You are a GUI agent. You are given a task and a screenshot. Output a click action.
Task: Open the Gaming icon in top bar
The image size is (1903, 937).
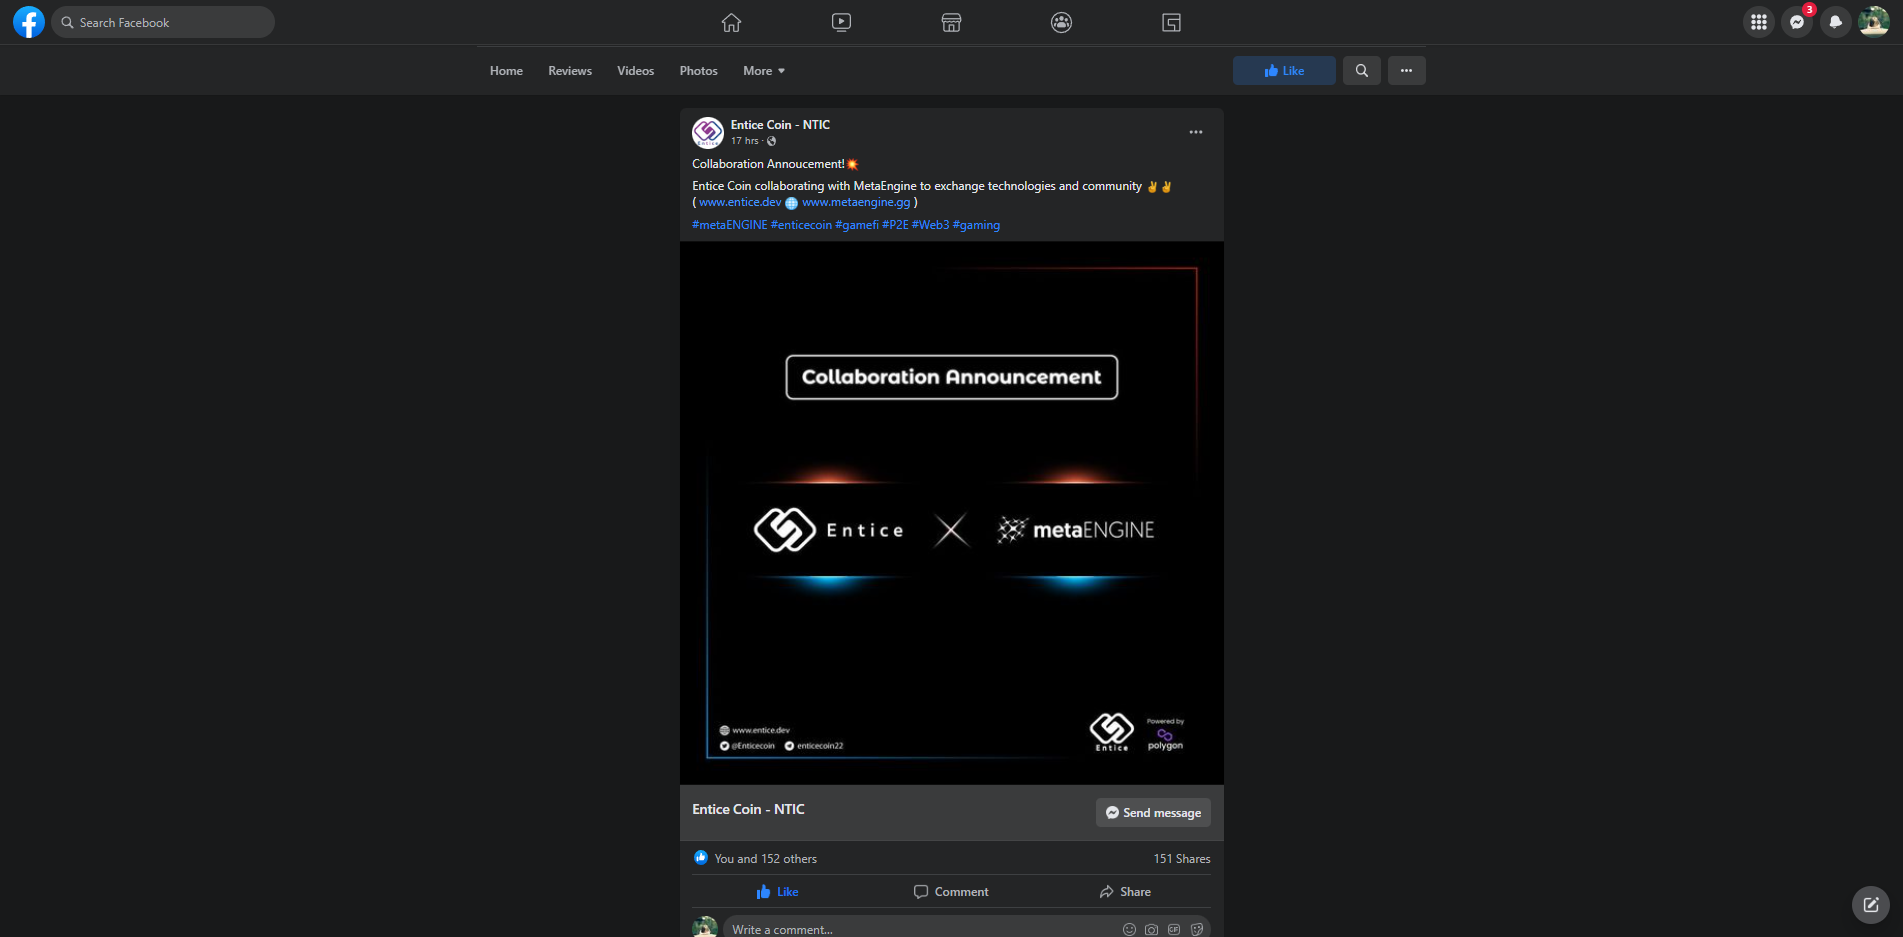[1171, 22]
